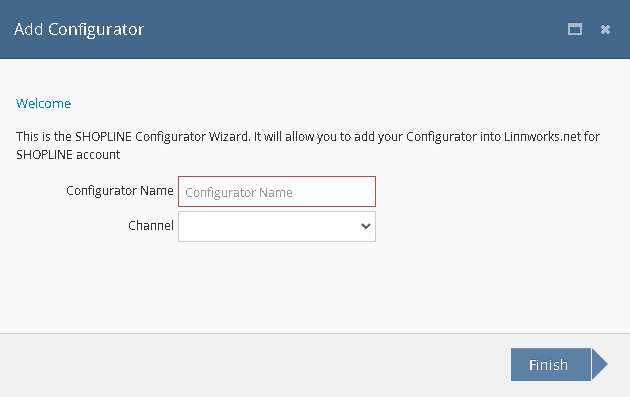Click the window restore icon in header
The height and width of the screenshot is (397, 630).
575,29
